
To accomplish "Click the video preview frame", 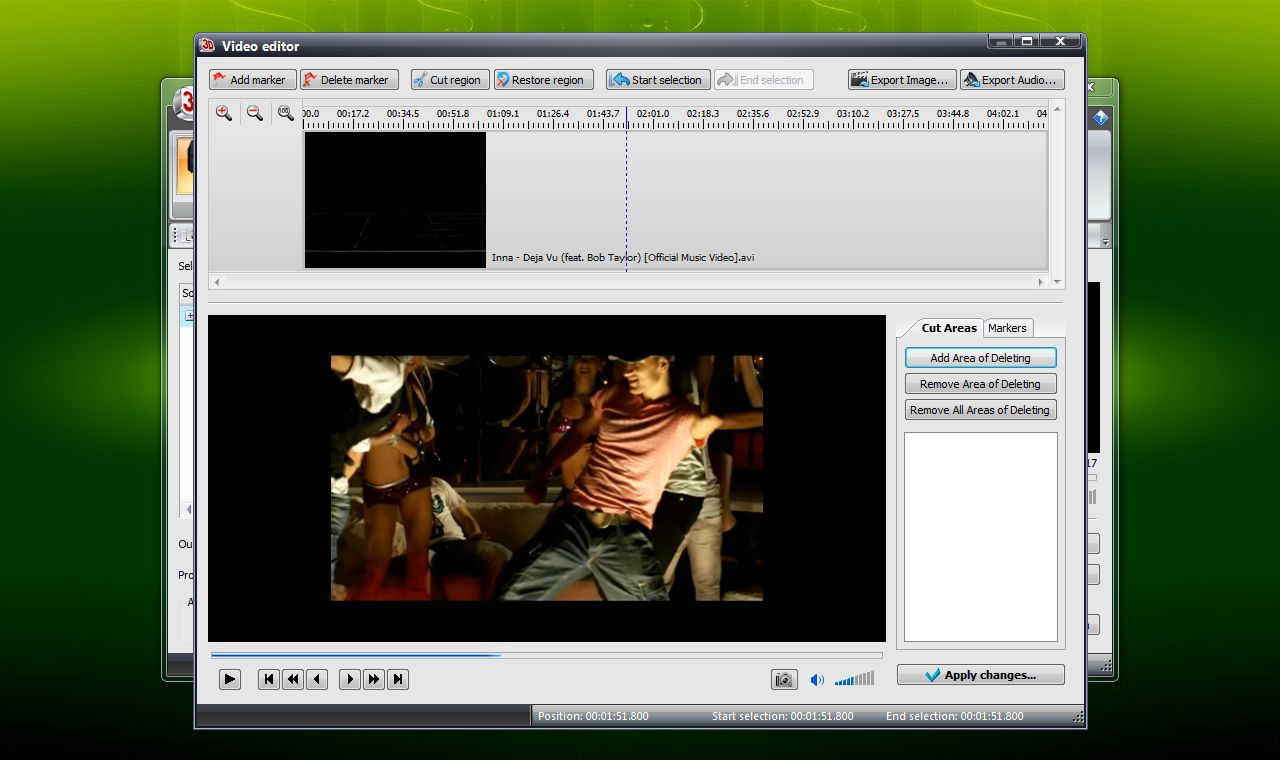I will (x=547, y=478).
